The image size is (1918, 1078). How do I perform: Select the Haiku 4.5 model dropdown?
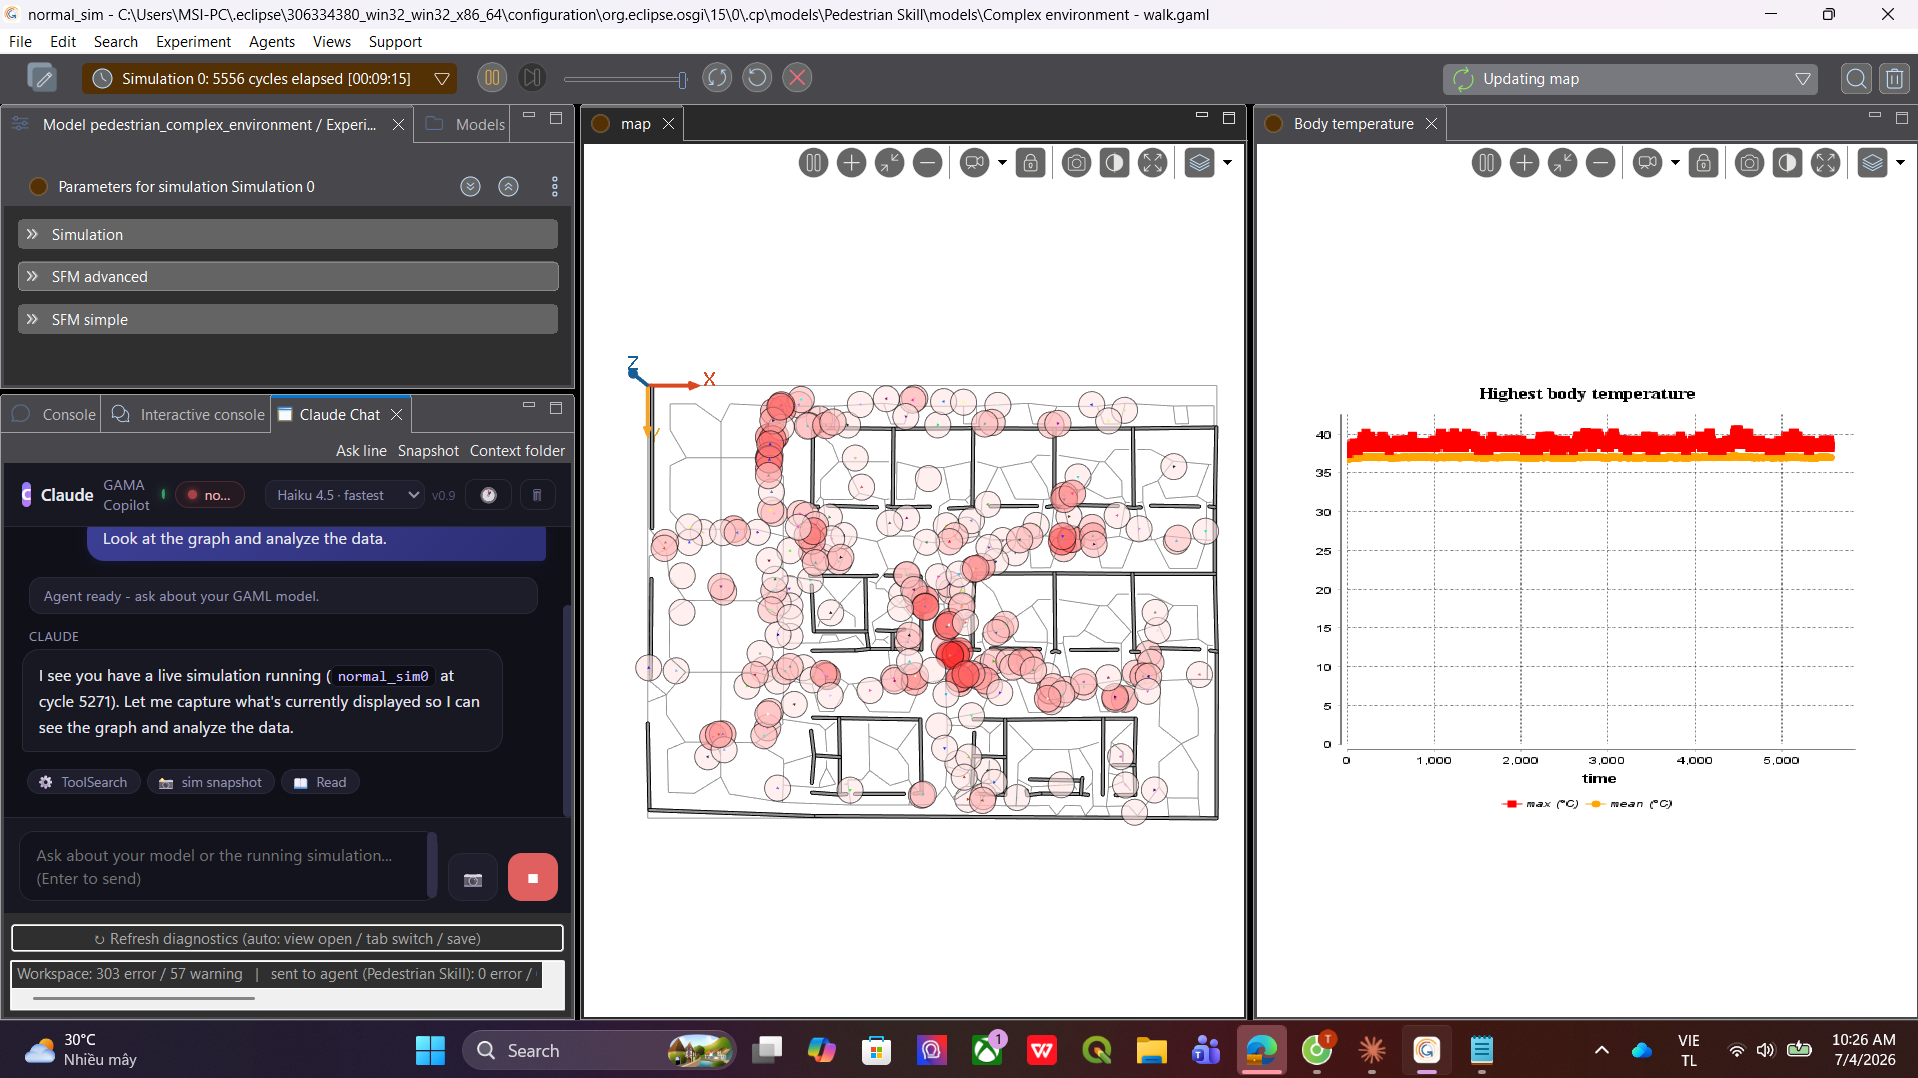point(346,495)
